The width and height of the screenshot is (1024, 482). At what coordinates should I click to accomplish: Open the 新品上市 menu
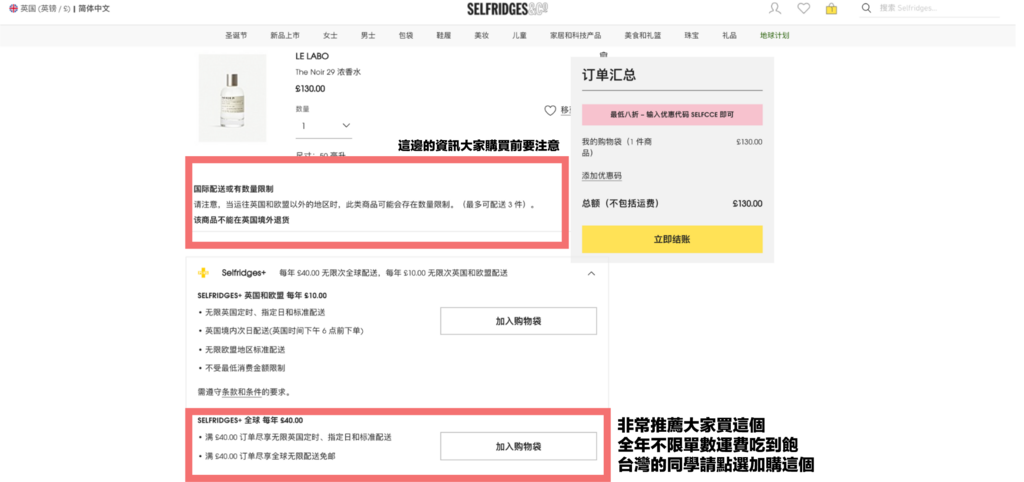coord(285,36)
